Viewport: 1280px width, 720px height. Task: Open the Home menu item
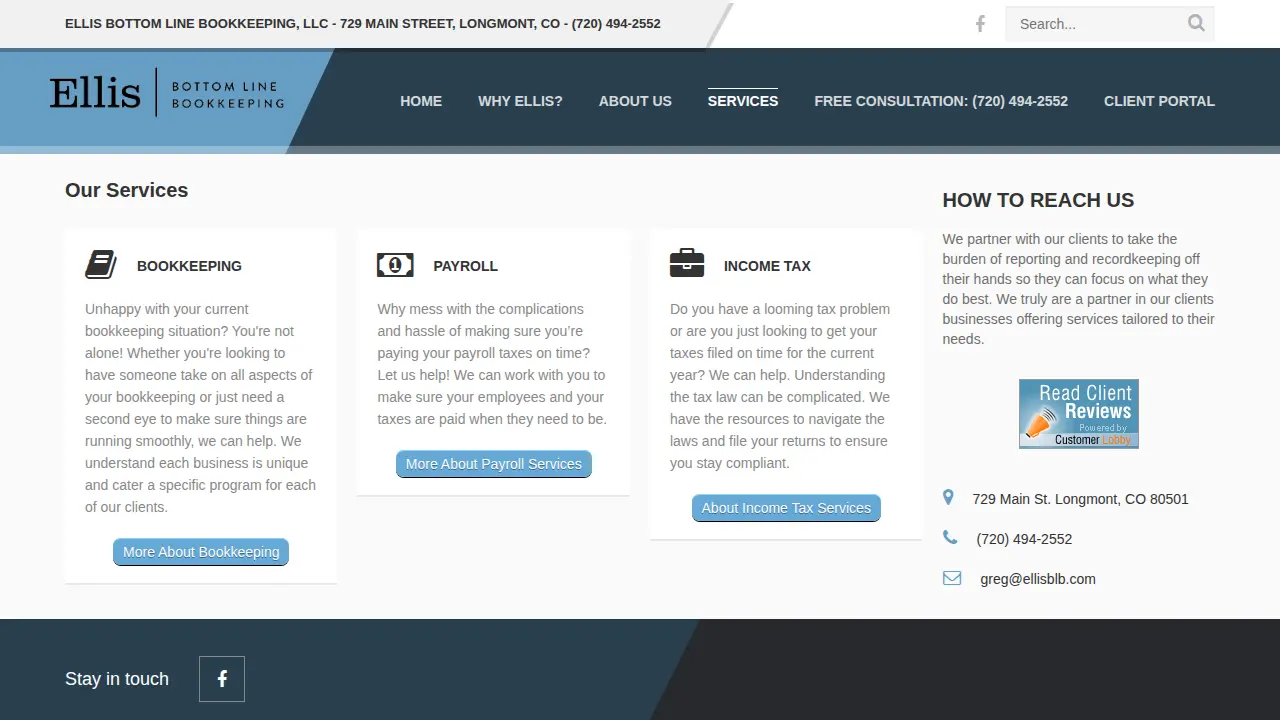click(421, 101)
